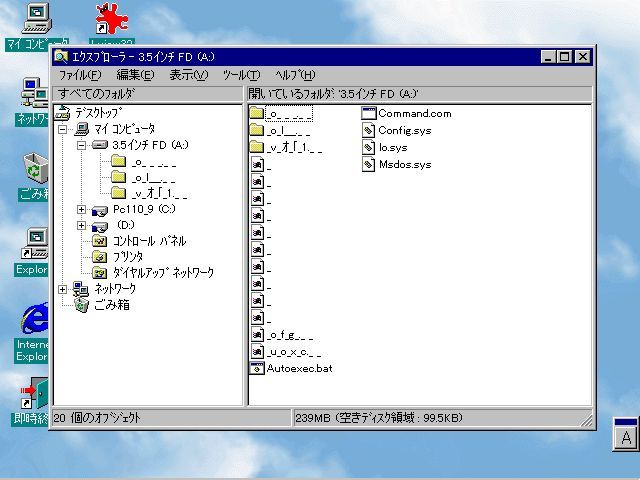The height and width of the screenshot is (480, 640).
Task: Open コントロール パネル folder icon in tree
Action: tap(100, 241)
